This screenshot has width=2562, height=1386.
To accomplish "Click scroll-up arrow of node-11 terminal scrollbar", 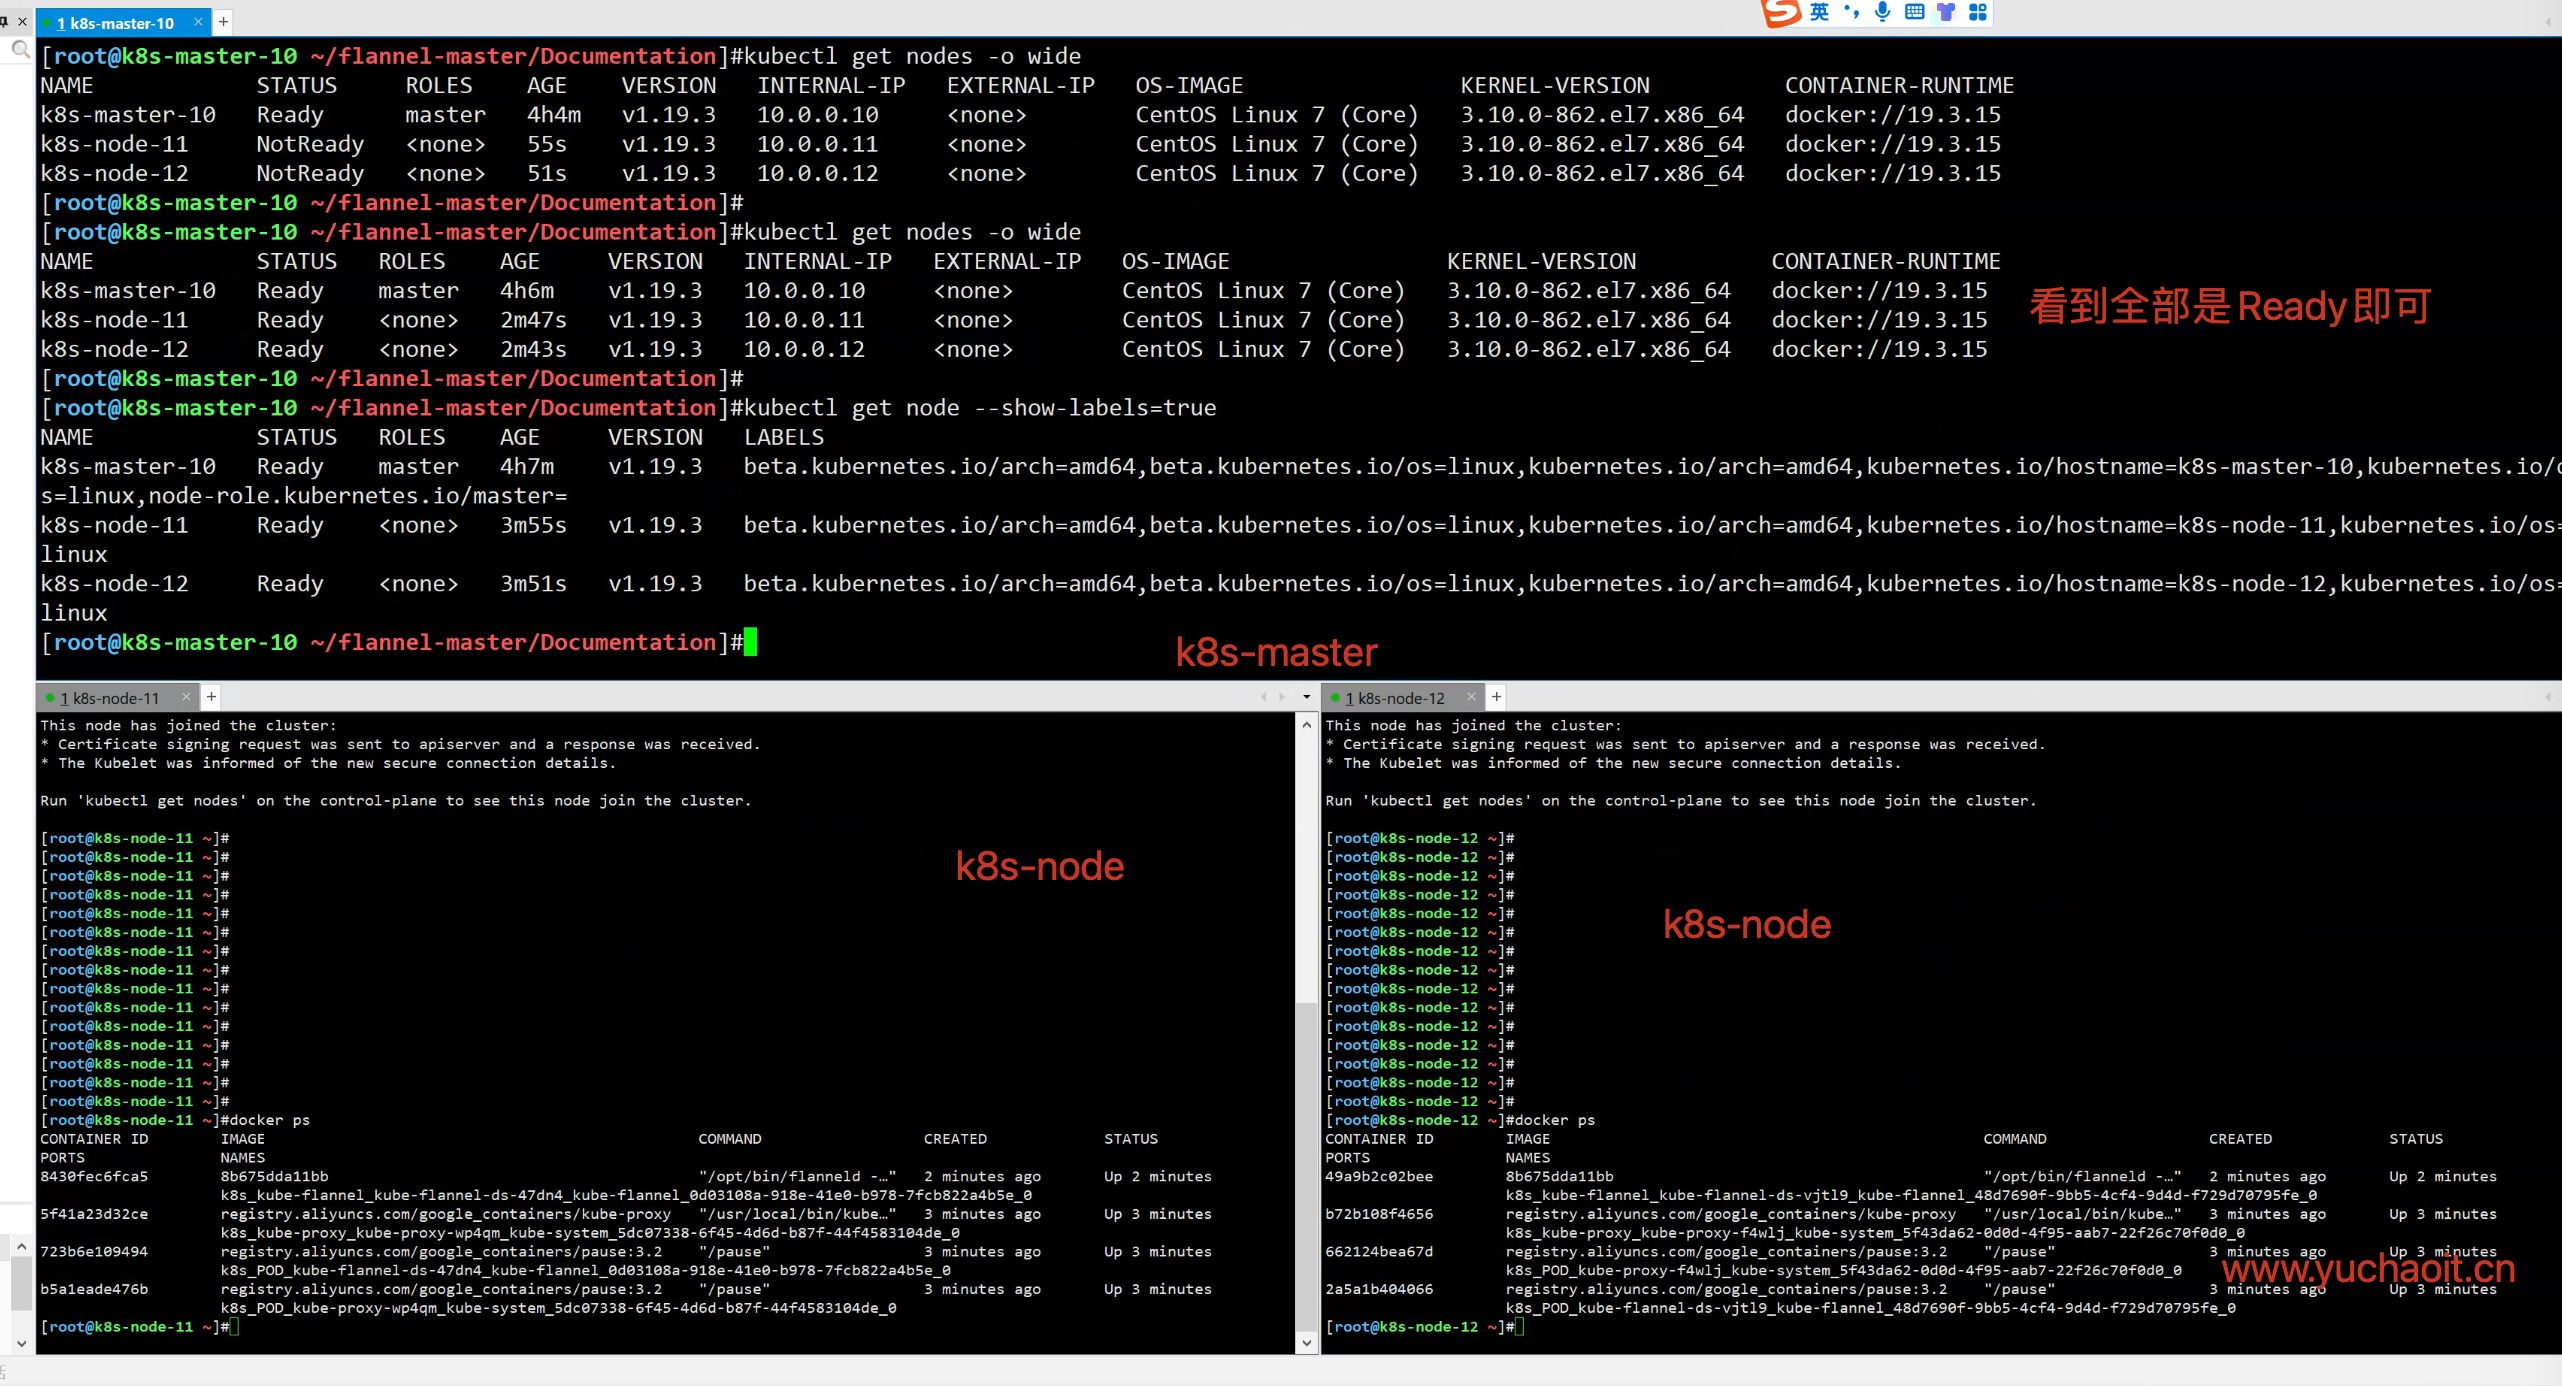I will [1306, 725].
